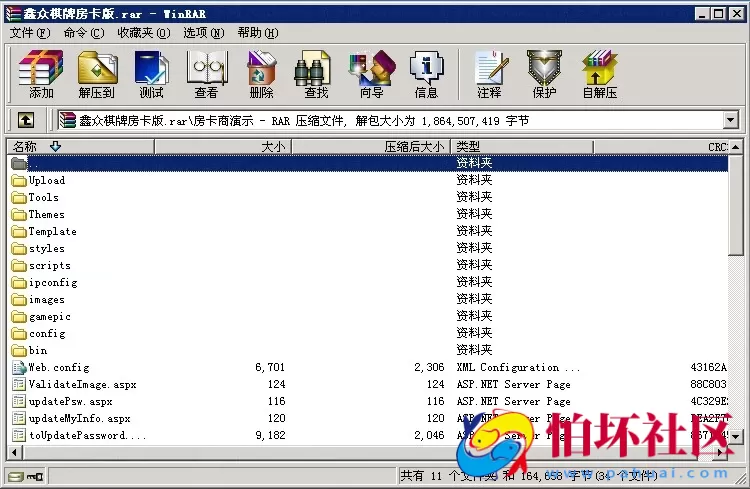Select the Upload folder
Viewport: 750px width, 489px height.
(x=46, y=180)
